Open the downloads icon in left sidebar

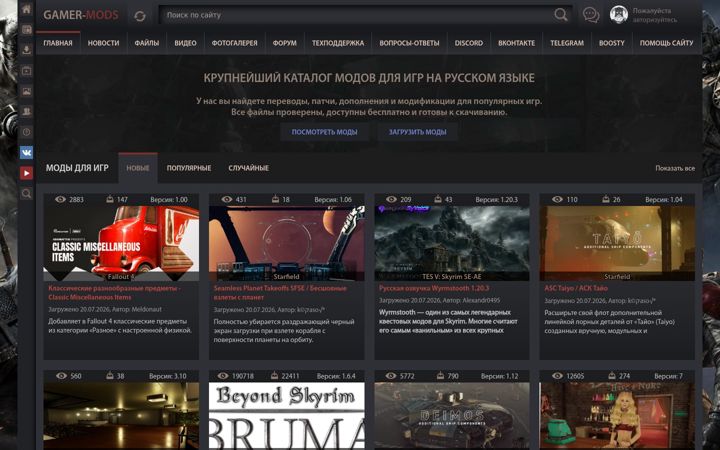pos(26,50)
